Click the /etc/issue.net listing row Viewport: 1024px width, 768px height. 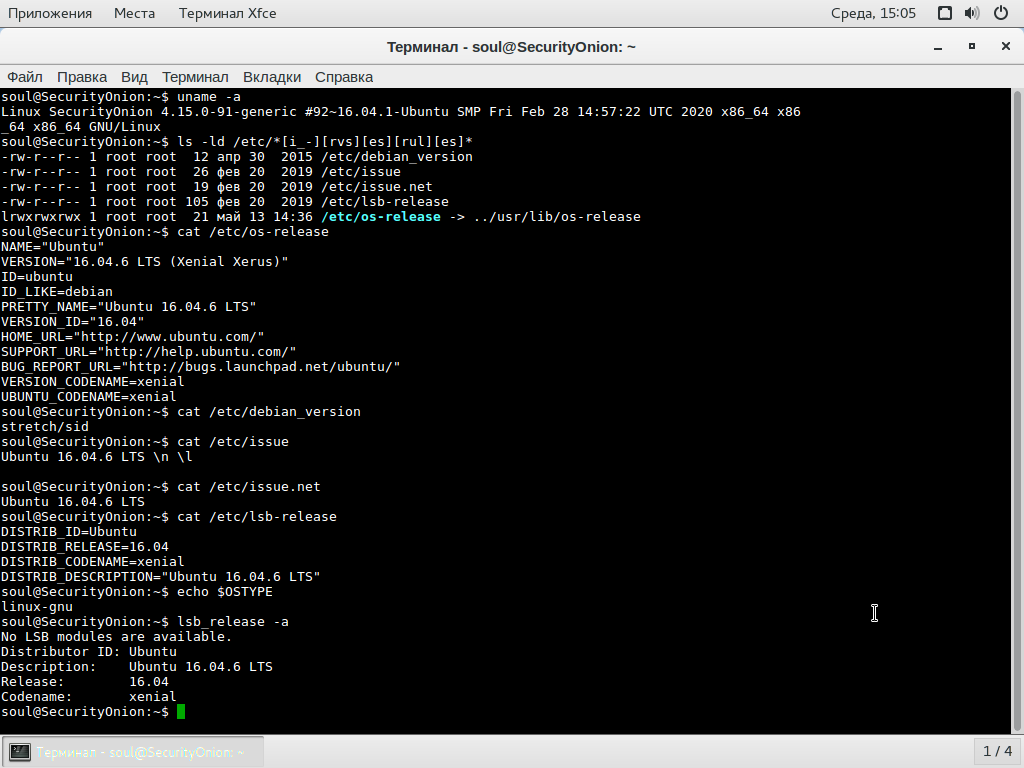[x=217, y=187]
